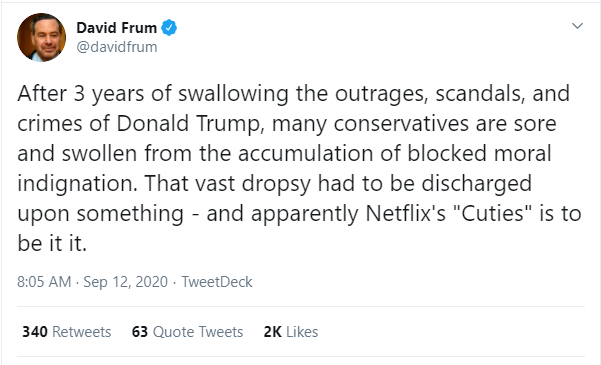The height and width of the screenshot is (365, 601).
Task: Open the David Frum display name link
Action: coord(117,28)
